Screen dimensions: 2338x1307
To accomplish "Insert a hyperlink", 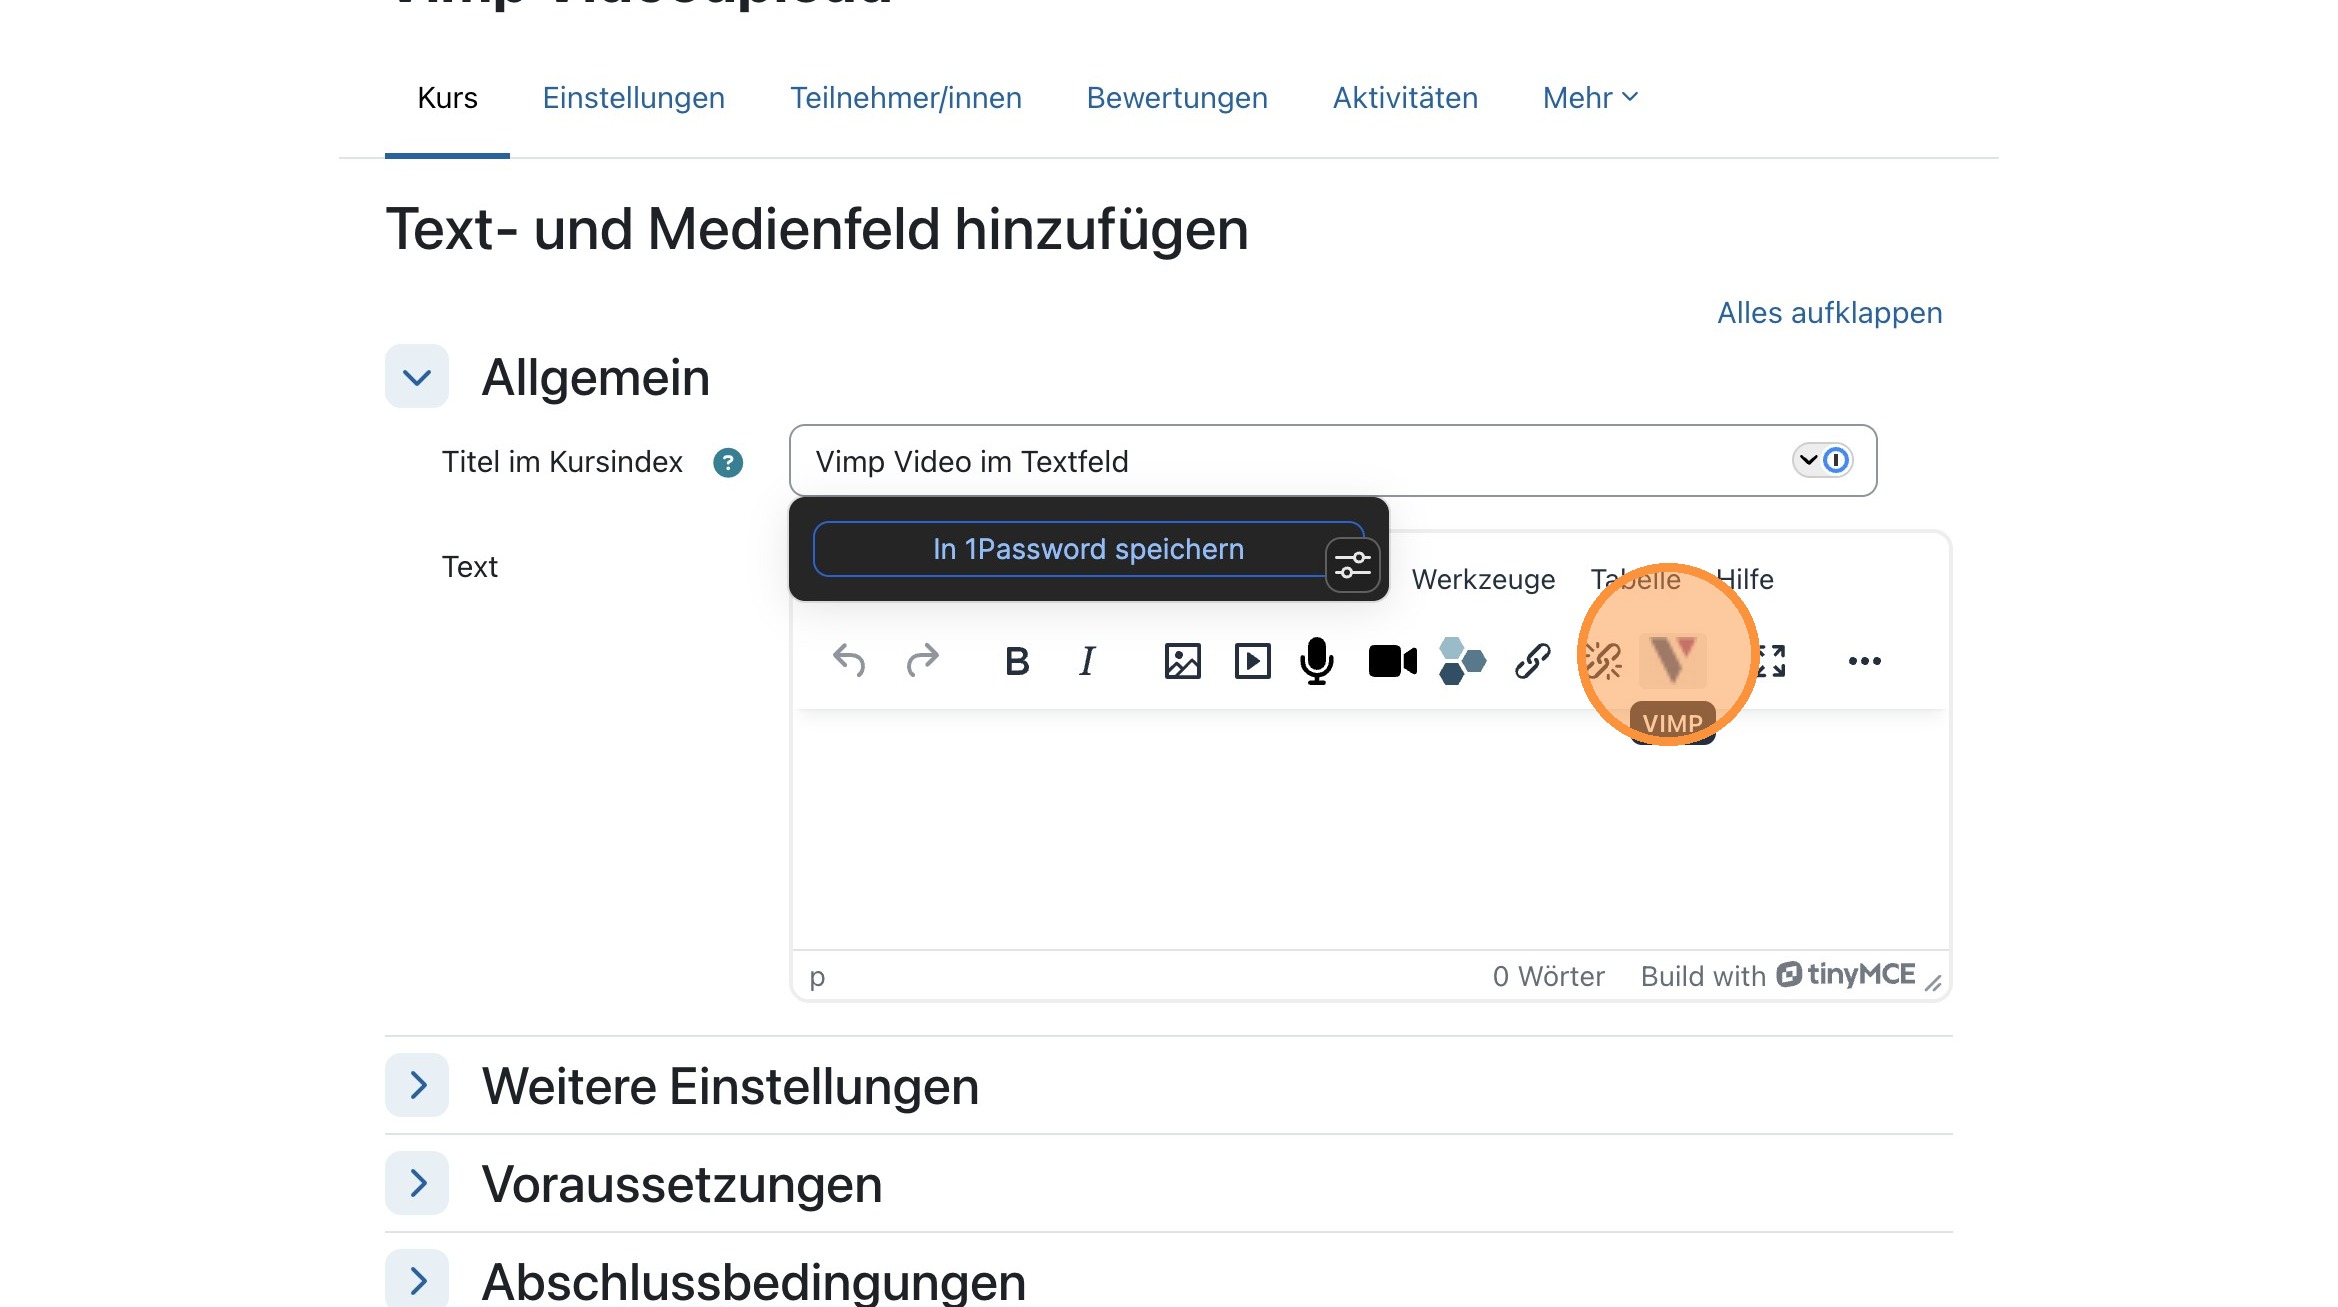I will tap(1532, 660).
